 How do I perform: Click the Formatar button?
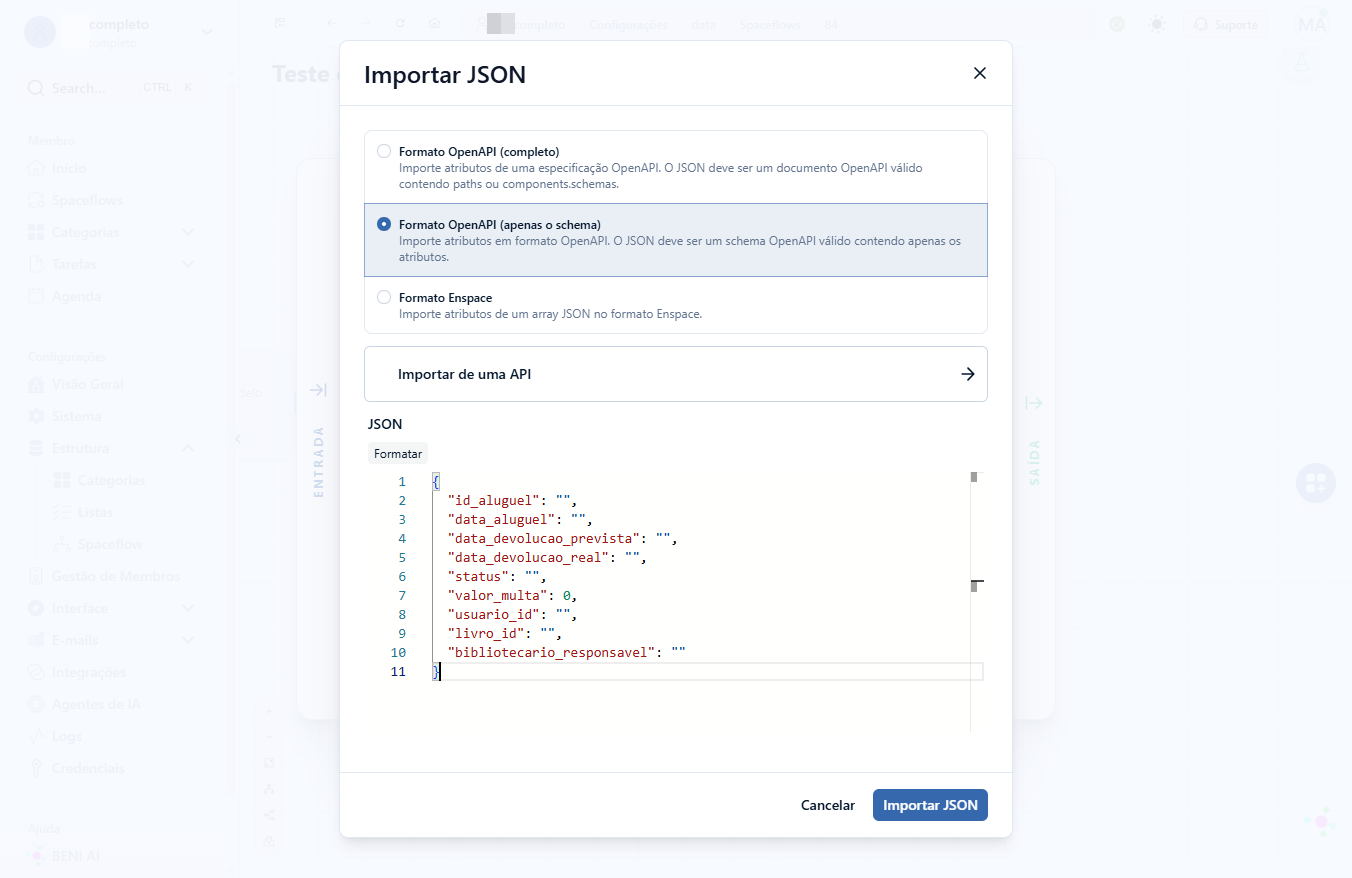pos(398,454)
